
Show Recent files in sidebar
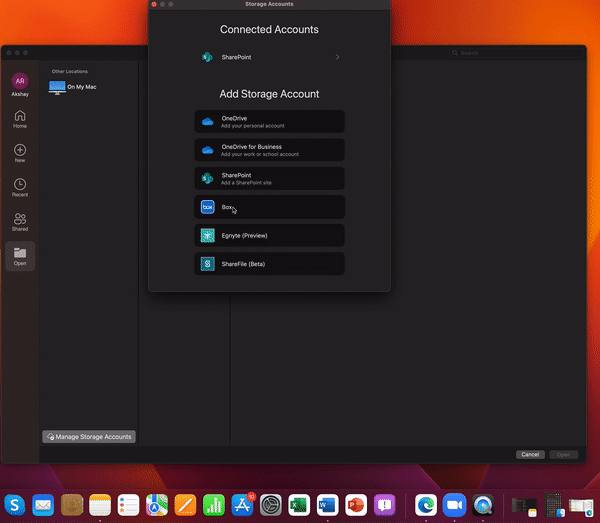20,189
